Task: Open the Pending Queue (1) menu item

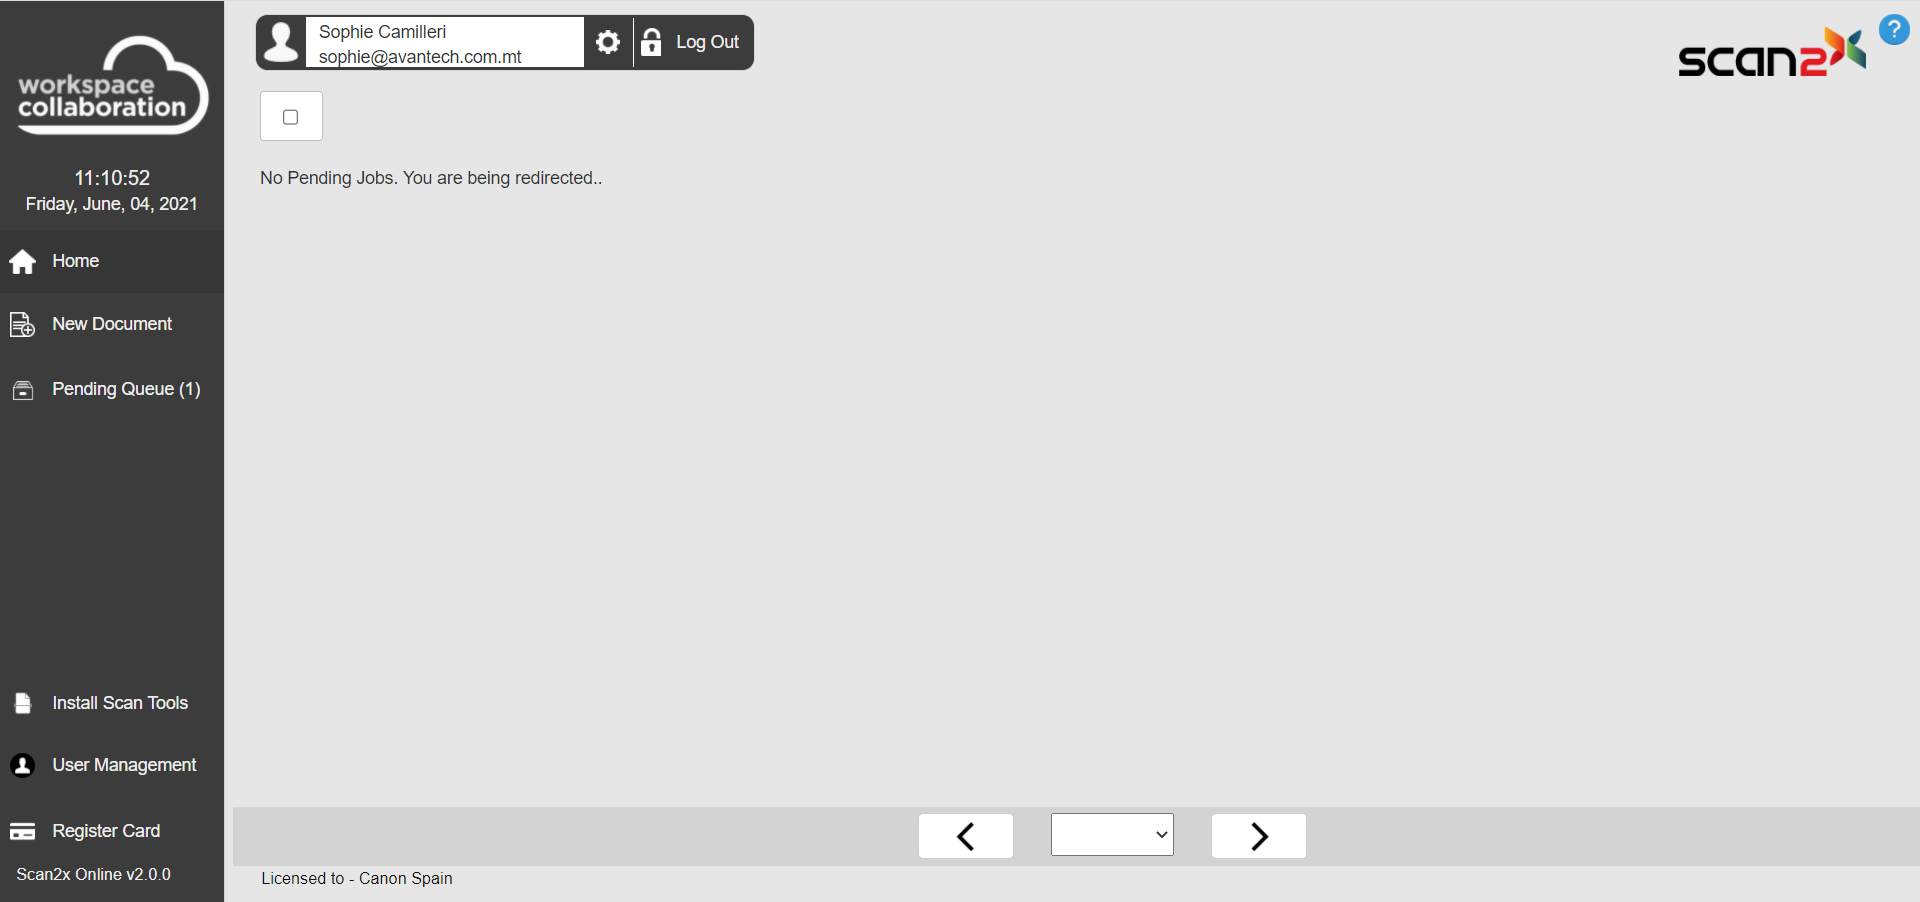Action: 126,389
